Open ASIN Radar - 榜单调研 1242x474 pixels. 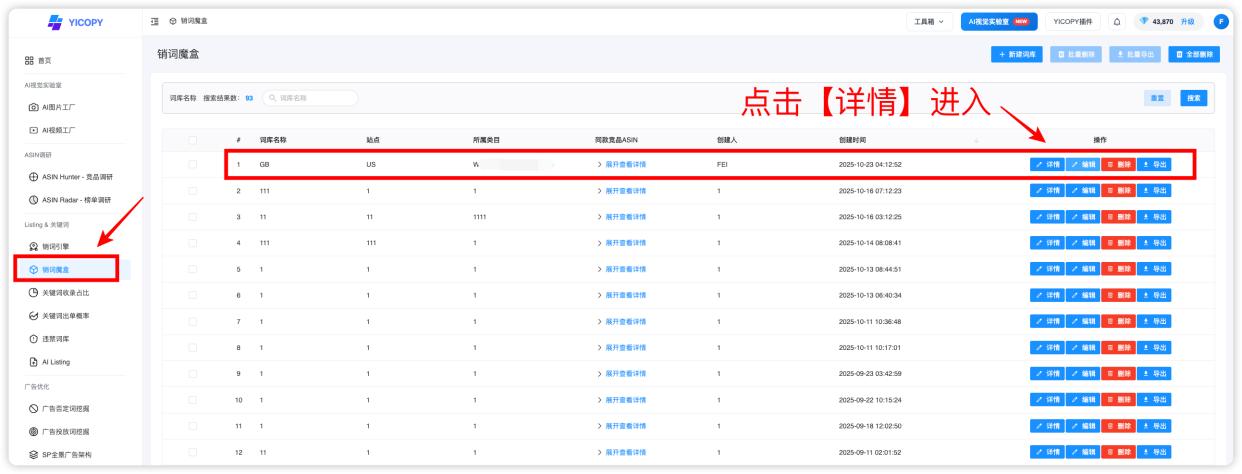tap(71, 200)
